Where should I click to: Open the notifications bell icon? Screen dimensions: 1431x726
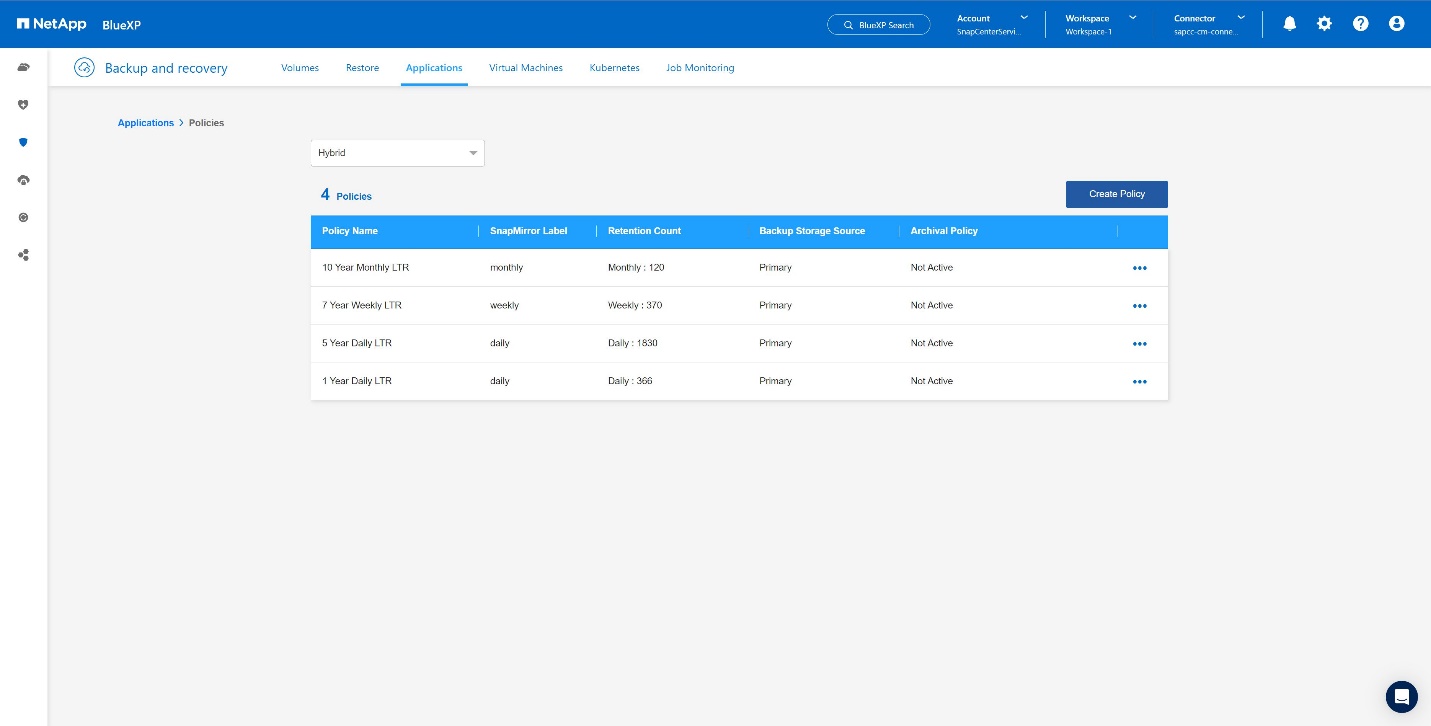point(1289,24)
